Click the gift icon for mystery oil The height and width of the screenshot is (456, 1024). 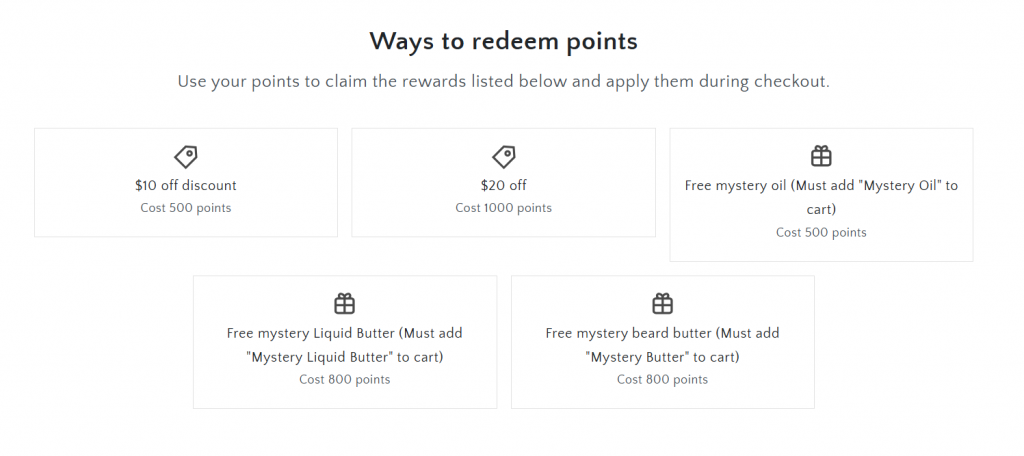[821, 156]
